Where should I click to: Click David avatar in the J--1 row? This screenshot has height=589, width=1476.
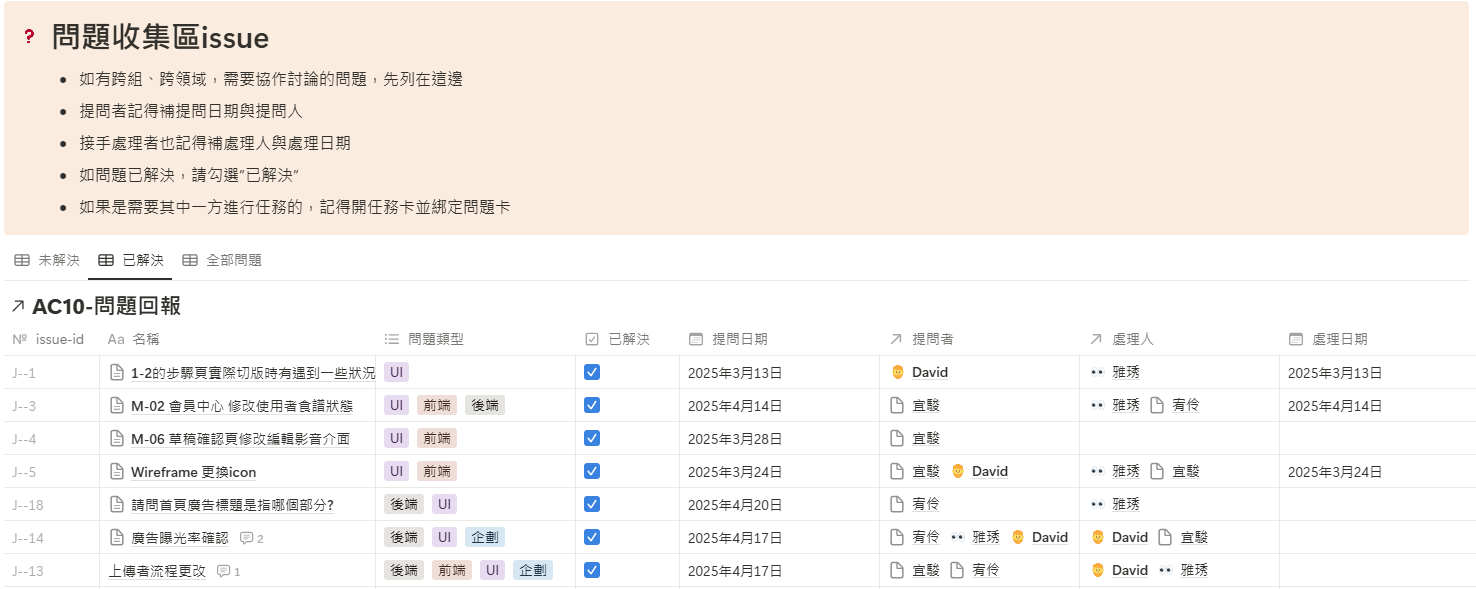897,373
